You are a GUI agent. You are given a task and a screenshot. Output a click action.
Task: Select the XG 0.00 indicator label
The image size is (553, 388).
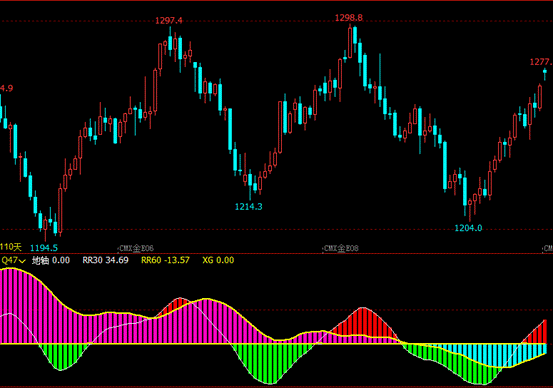coord(218,260)
